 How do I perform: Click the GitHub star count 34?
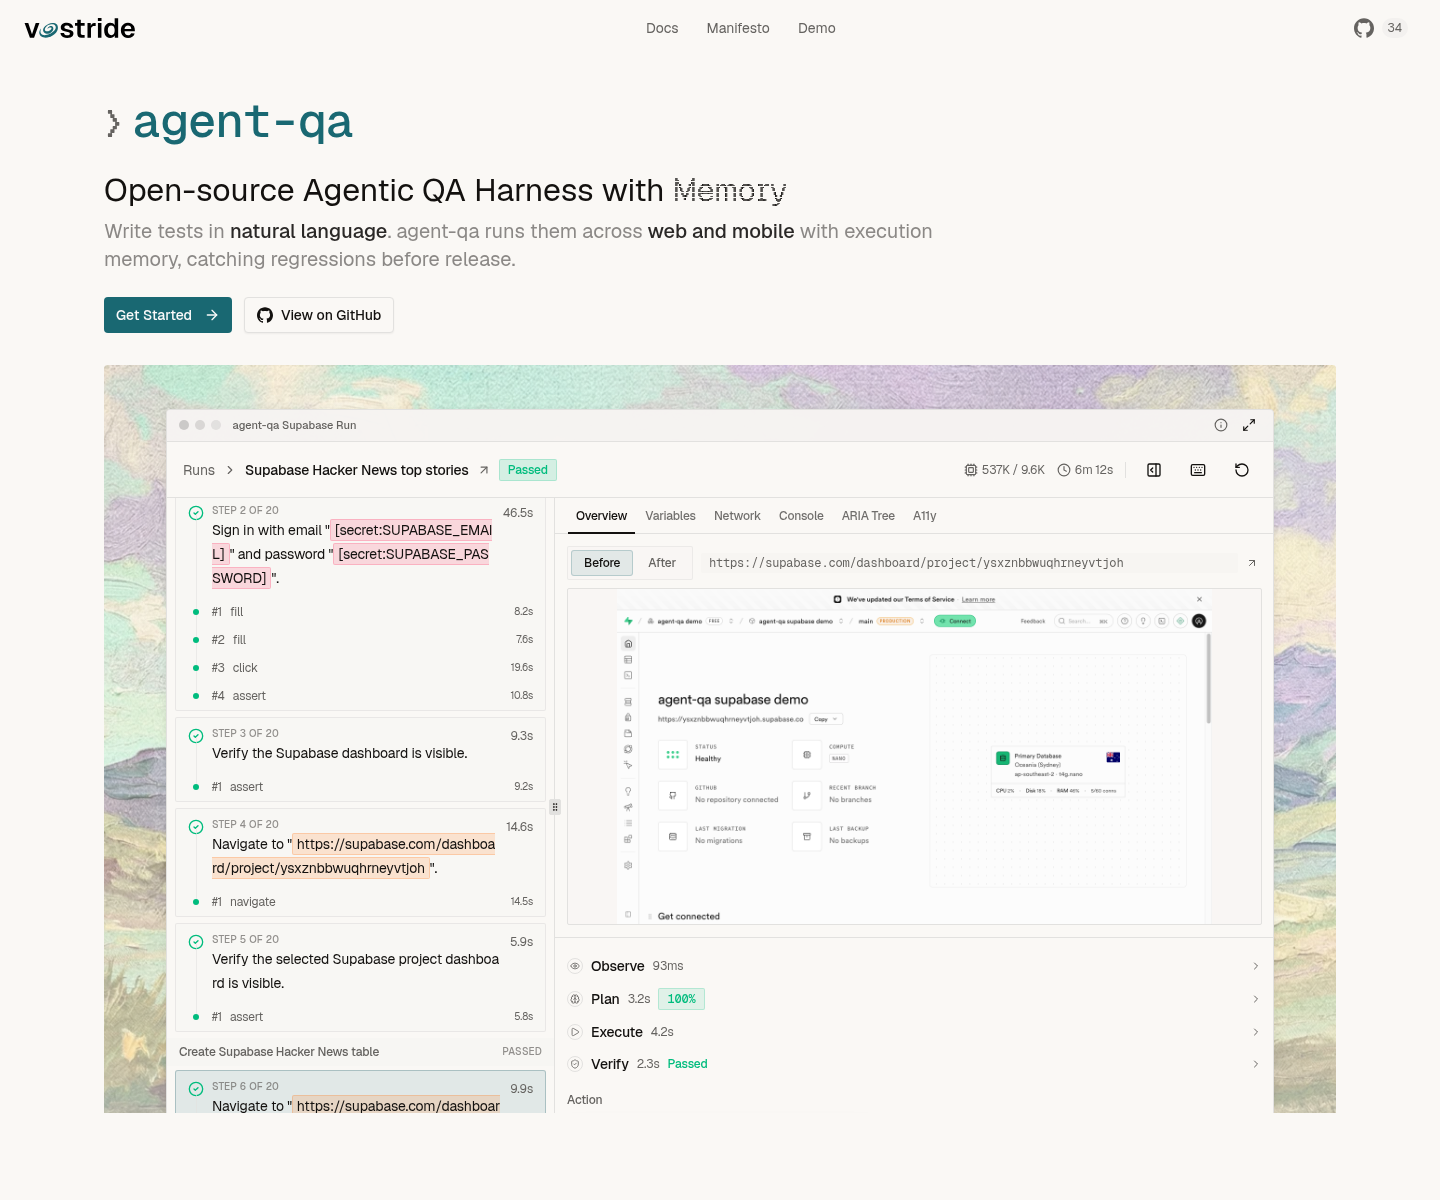(x=1395, y=28)
